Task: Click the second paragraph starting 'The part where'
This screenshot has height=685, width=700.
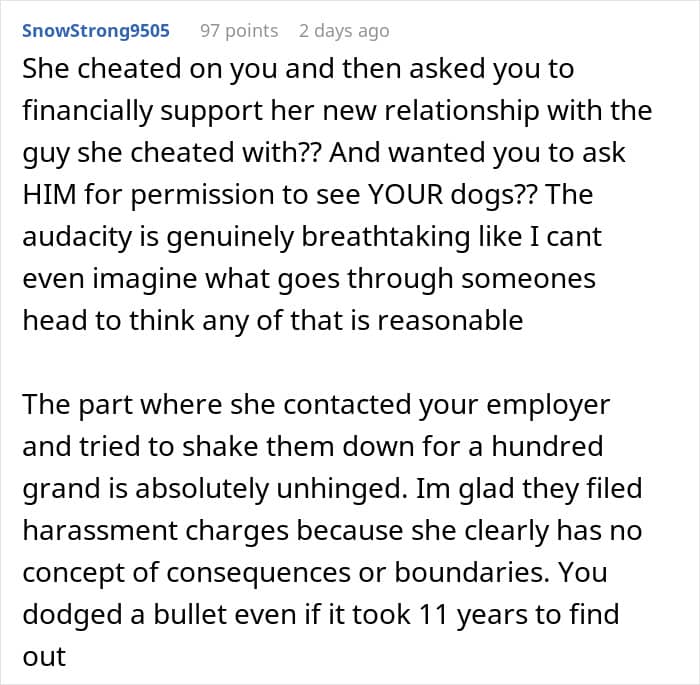Action: pyautogui.click(x=330, y=531)
